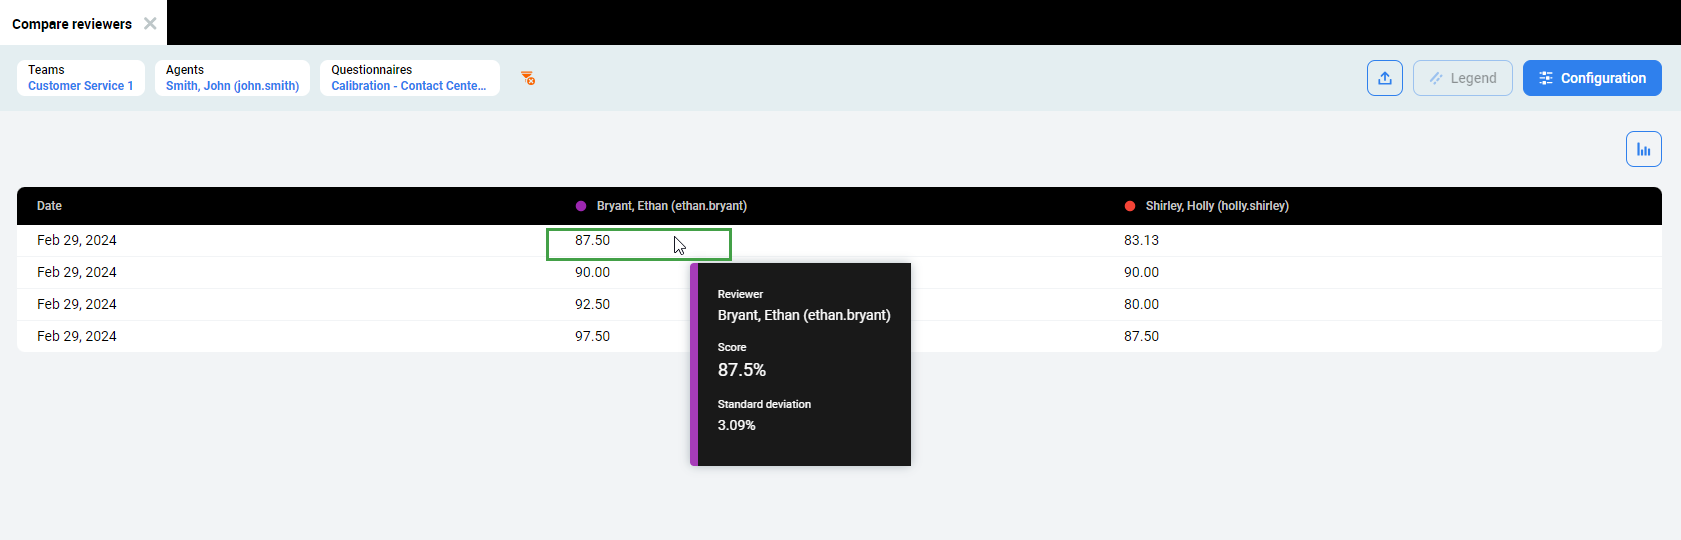Click the red dot for Holly Shirley
1681x540 pixels.
(1130, 206)
